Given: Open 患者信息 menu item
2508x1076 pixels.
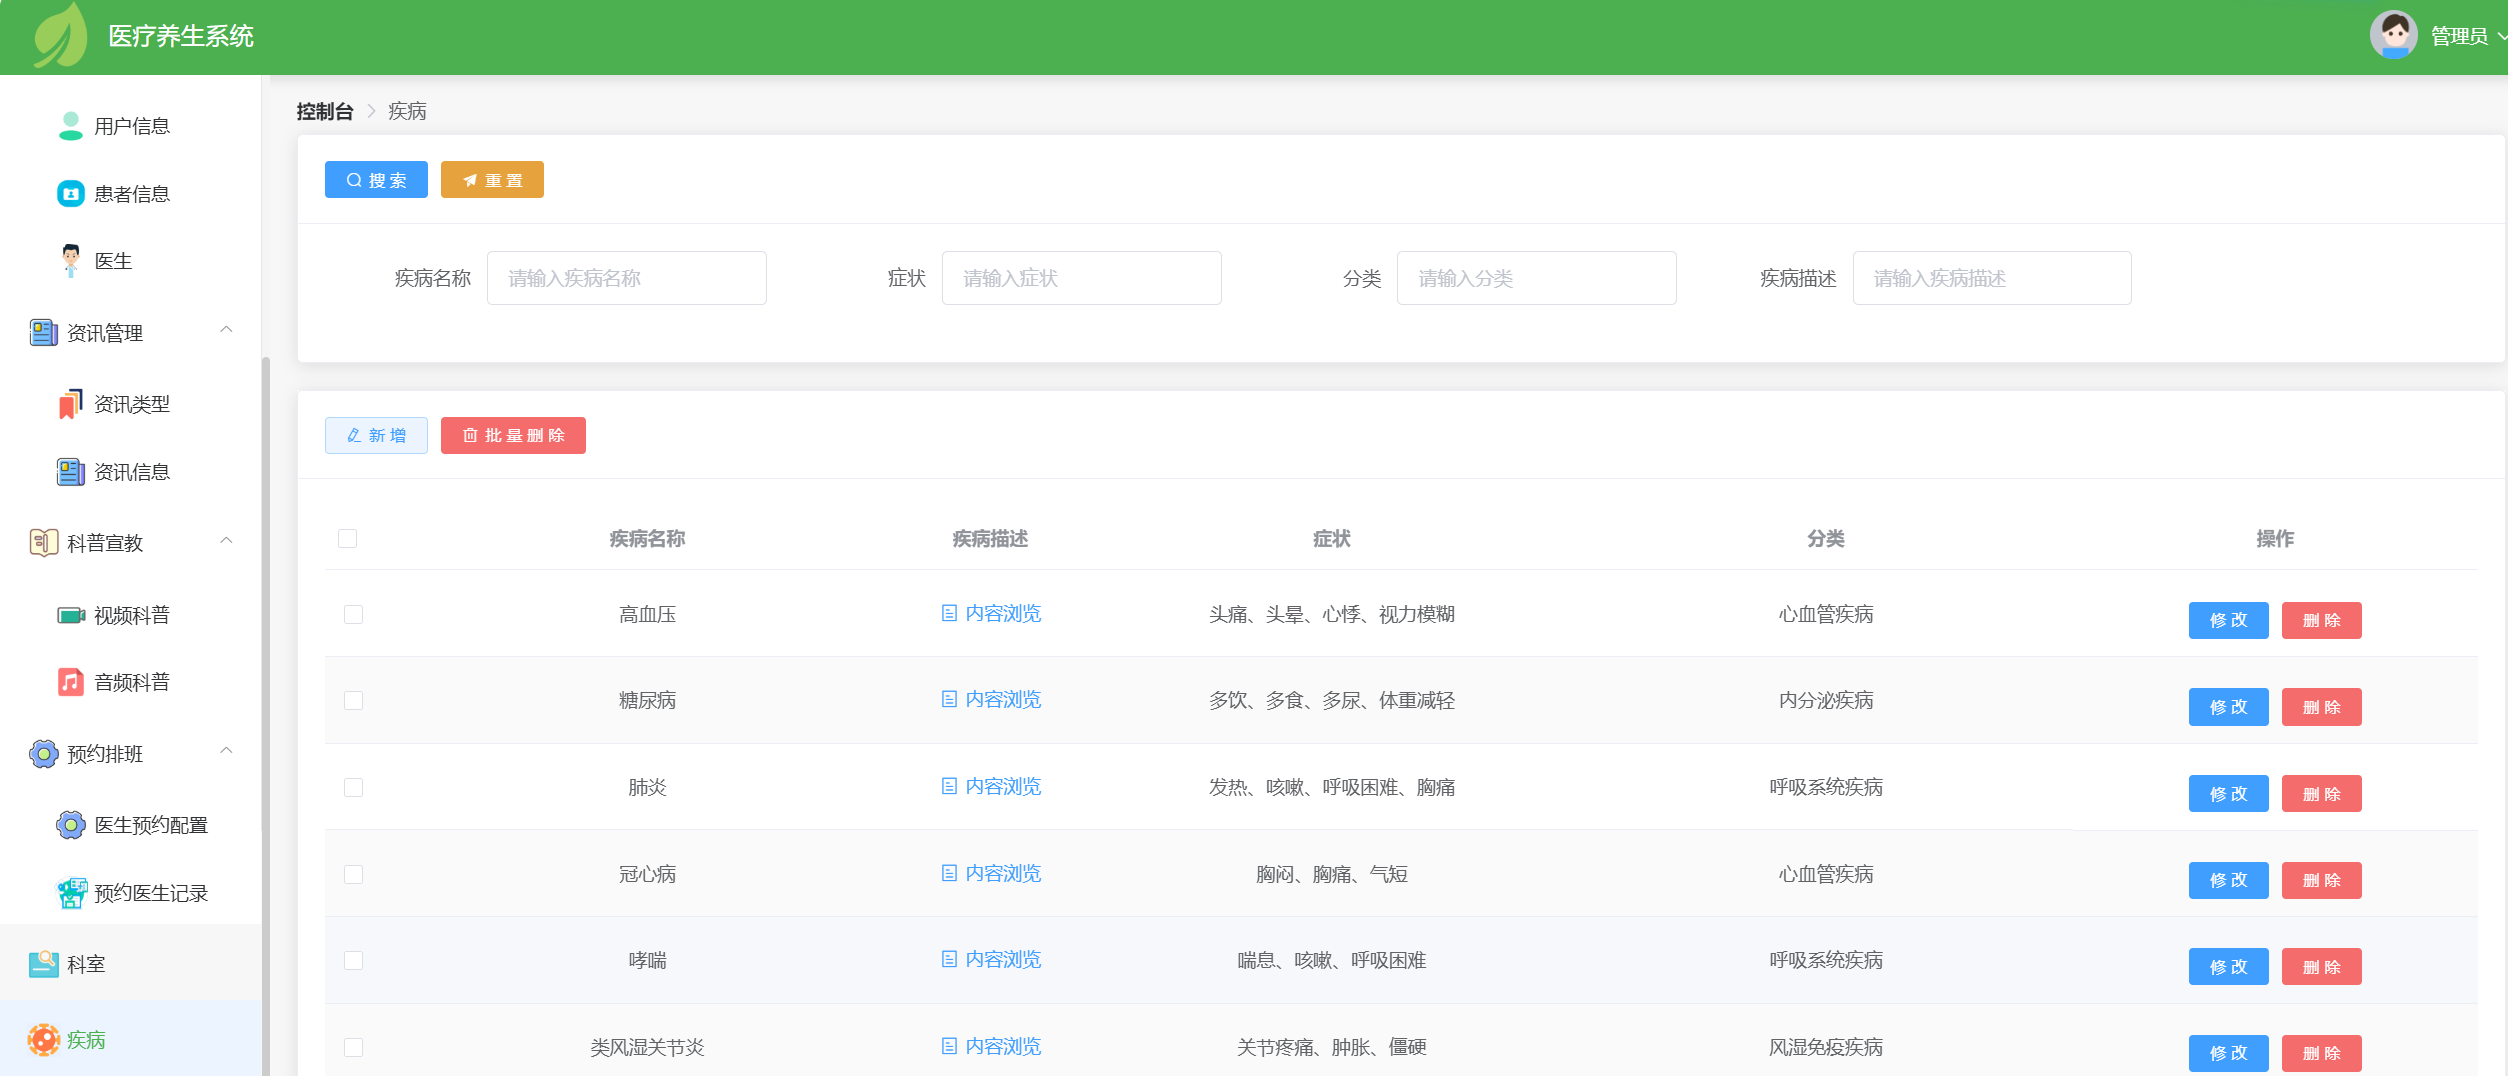Looking at the screenshot, I should tap(130, 194).
